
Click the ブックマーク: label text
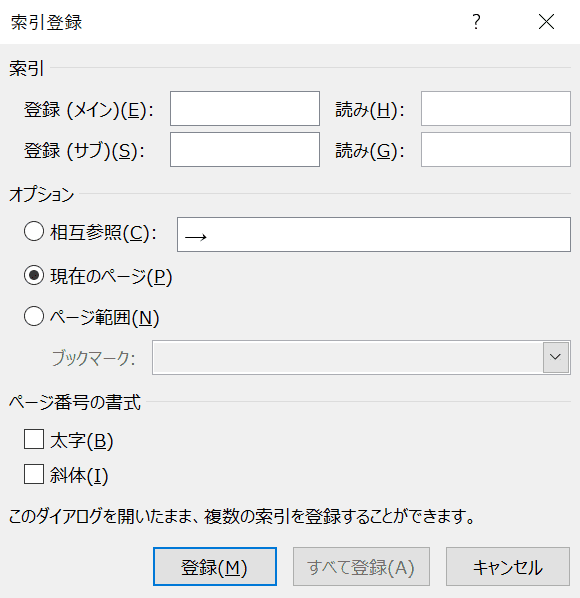tap(93, 358)
